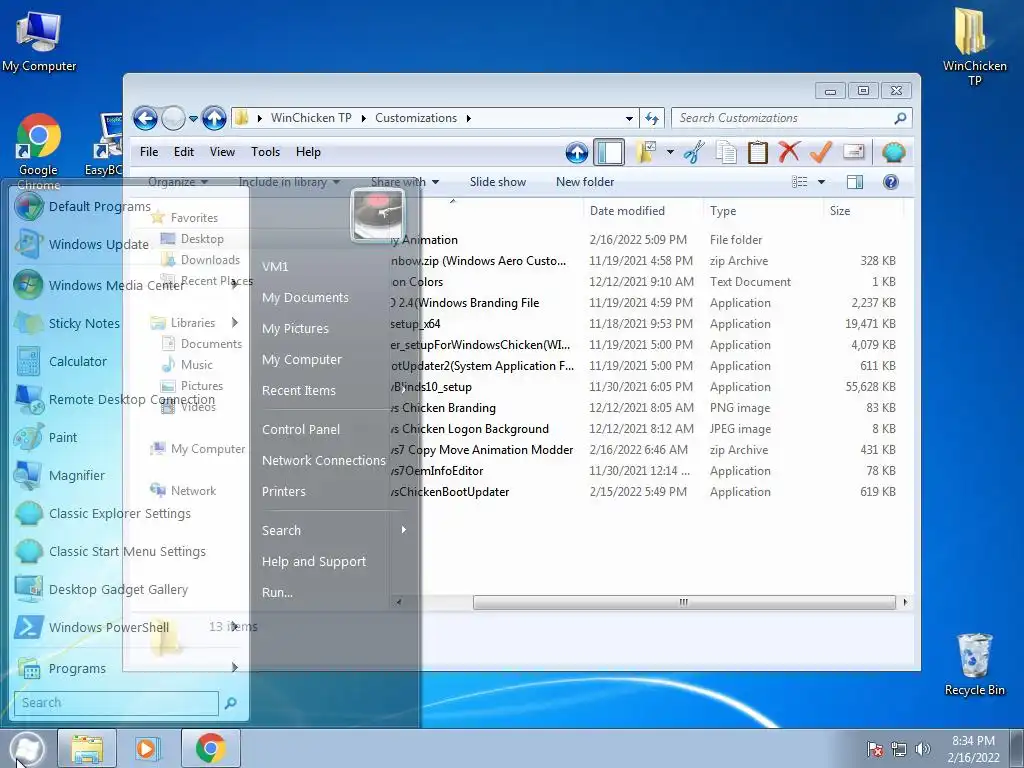Open Sticky Notes from Start menu
The image size is (1024, 768).
click(x=128, y=324)
